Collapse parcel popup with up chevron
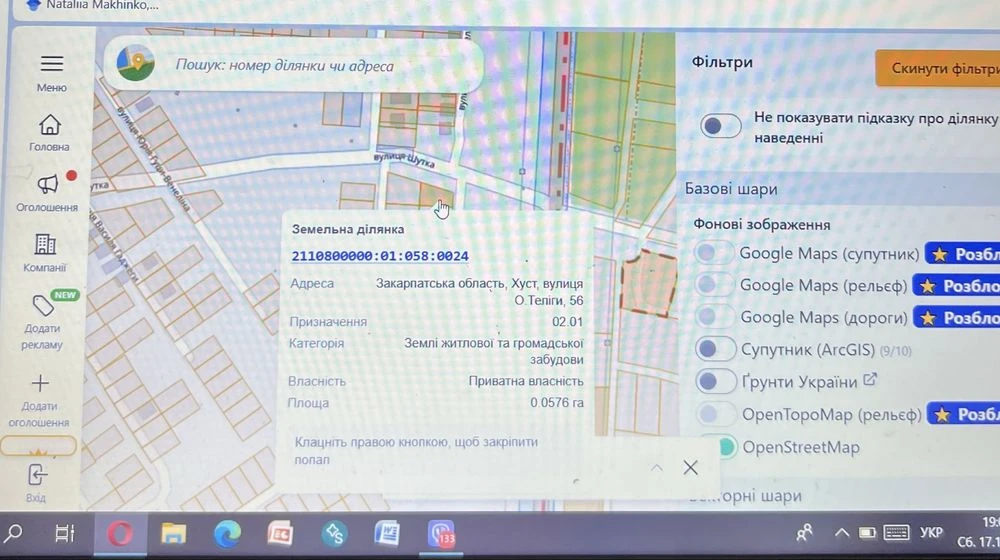 [x=656, y=468]
